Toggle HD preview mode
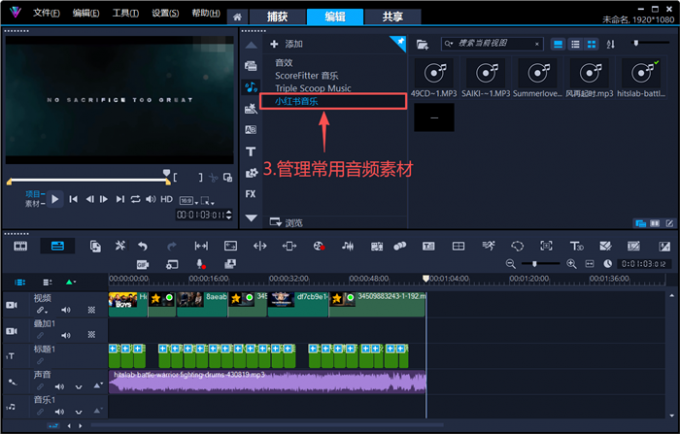The image size is (680, 434). coord(167,199)
